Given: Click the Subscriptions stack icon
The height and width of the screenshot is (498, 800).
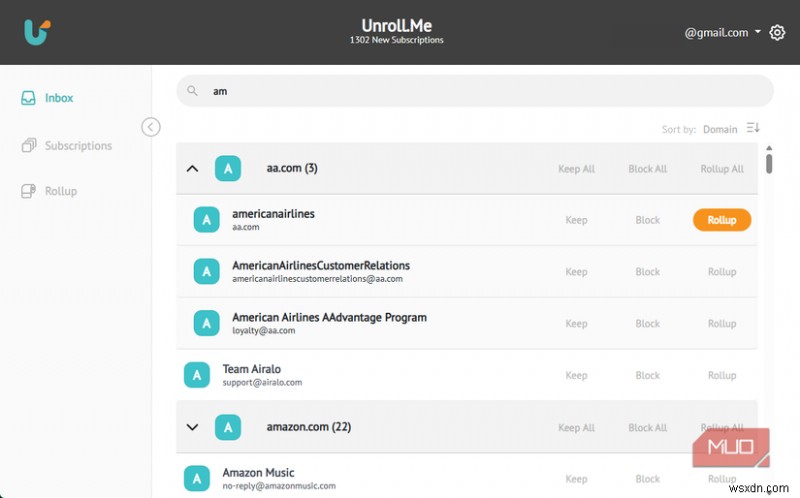Looking at the screenshot, I should [x=29, y=145].
